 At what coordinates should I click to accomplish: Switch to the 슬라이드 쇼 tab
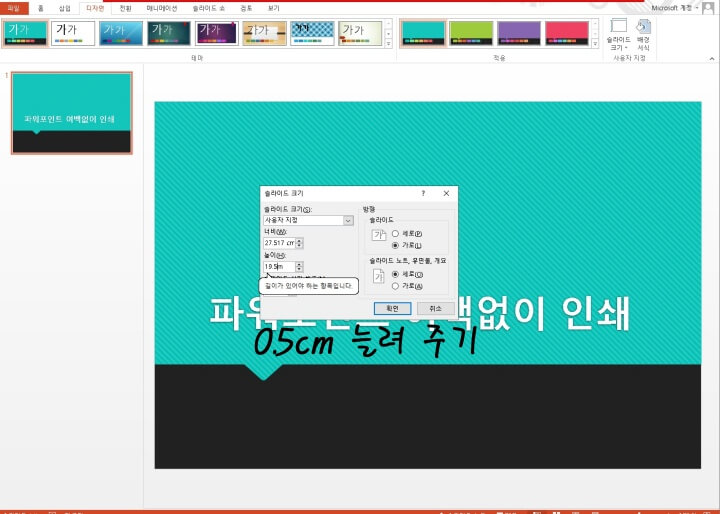[208, 8]
